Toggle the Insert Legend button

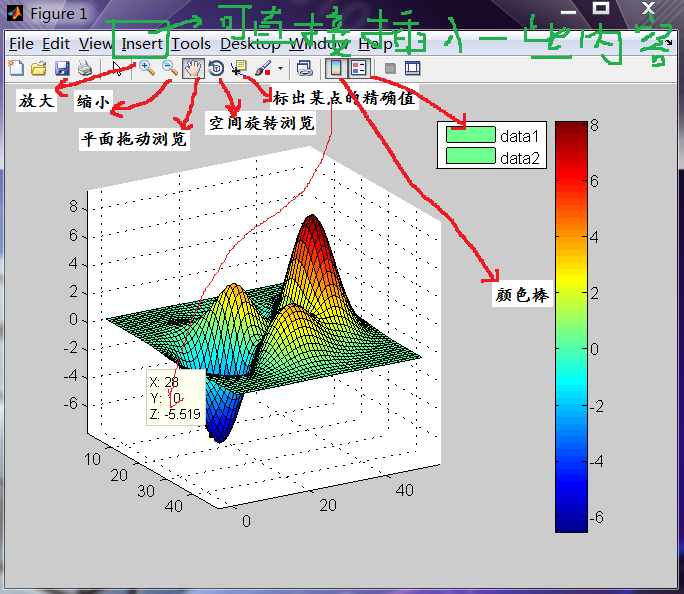coord(359,68)
